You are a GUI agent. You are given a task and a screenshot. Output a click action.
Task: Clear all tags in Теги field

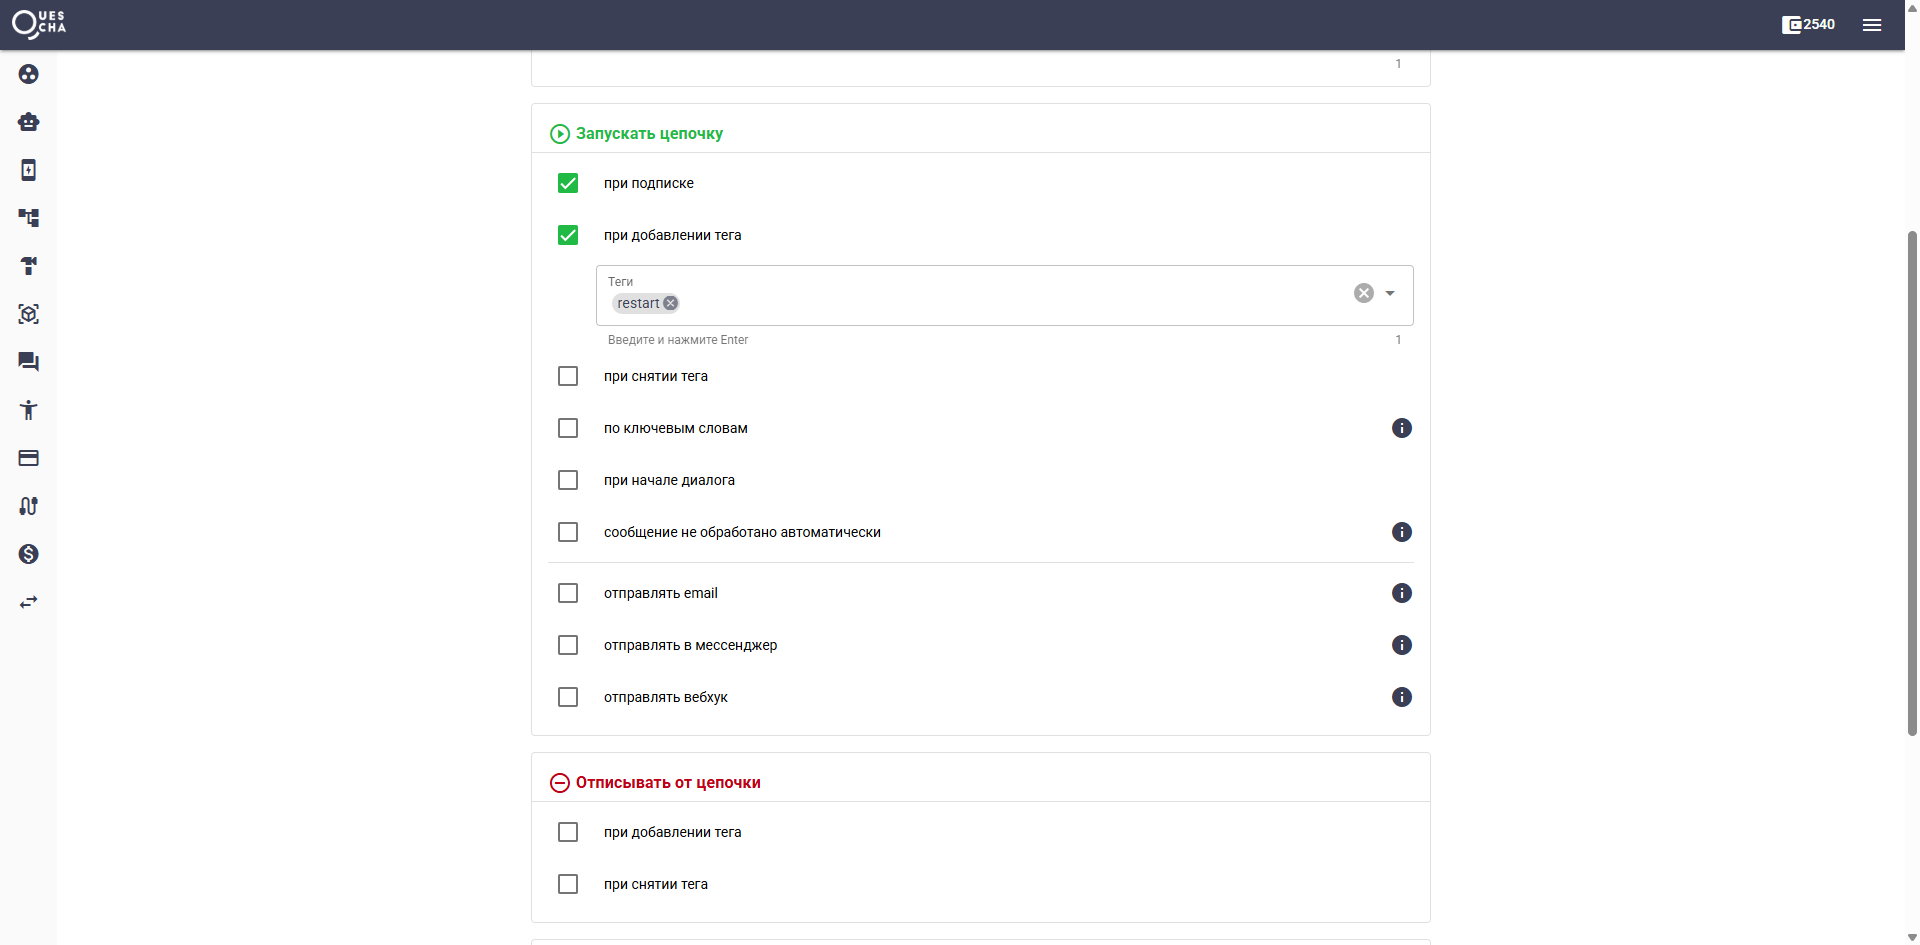pos(1364,293)
